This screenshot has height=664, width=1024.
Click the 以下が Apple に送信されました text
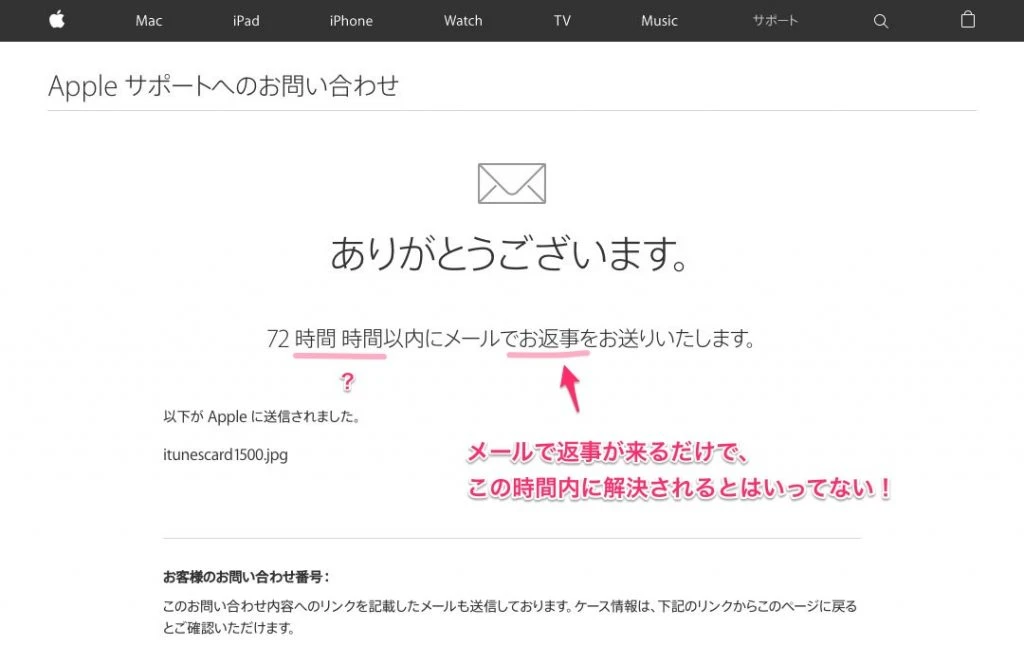coord(262,416)
